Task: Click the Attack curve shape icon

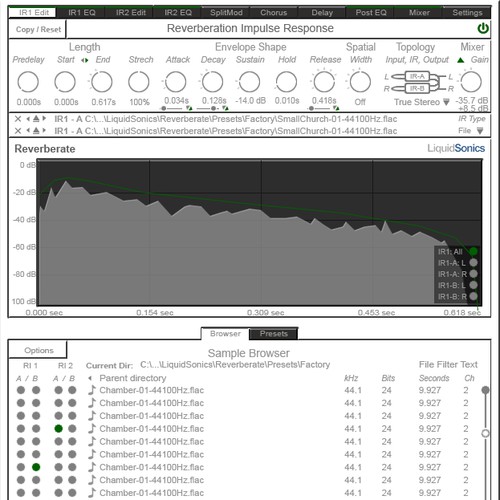Action: point(189,108)
